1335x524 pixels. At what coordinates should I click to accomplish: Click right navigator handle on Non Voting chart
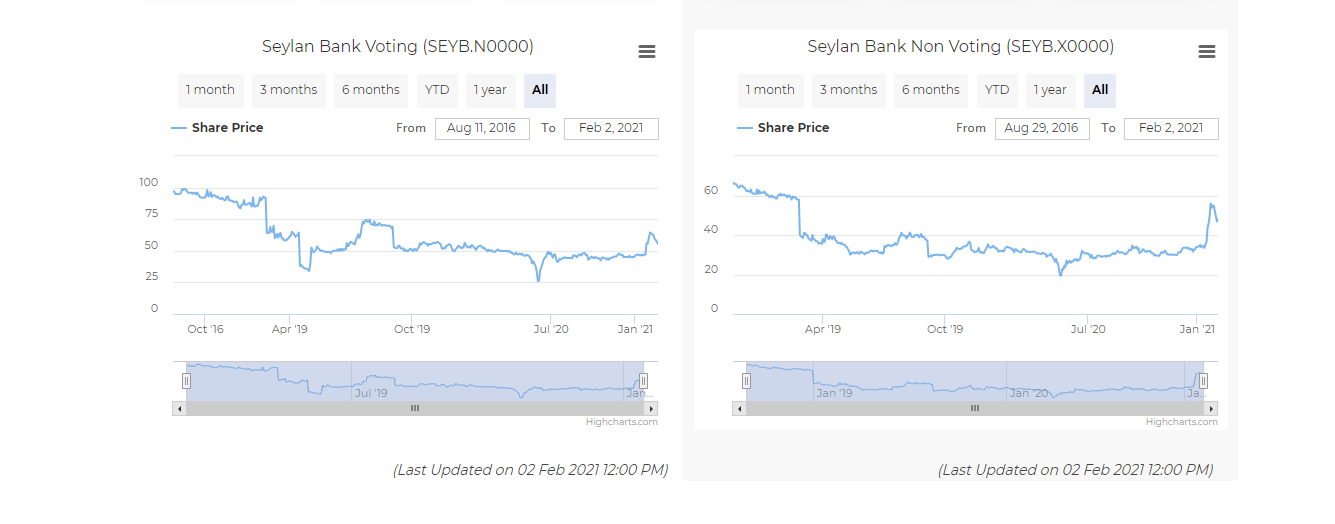1203,381
